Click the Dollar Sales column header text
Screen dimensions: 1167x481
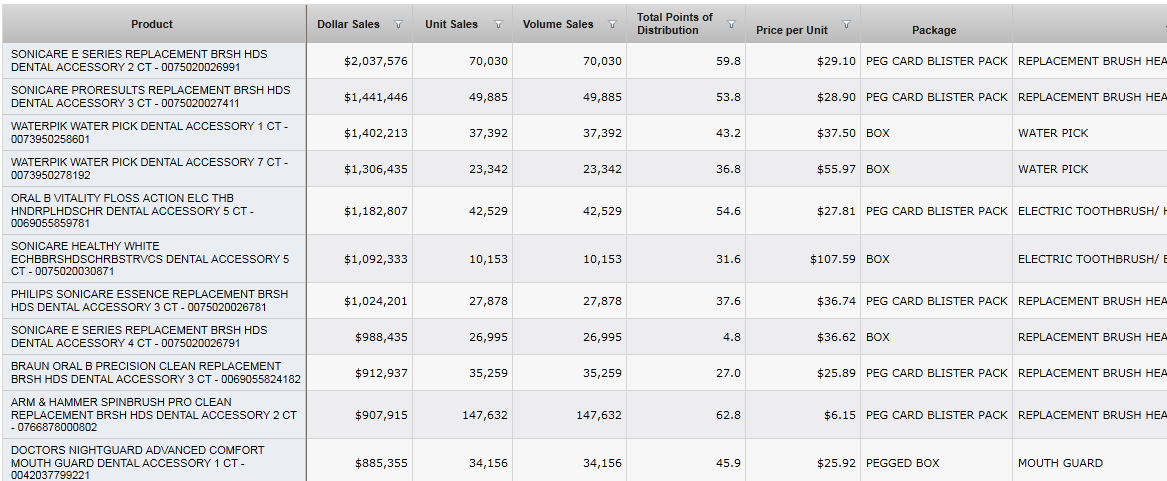click(349, 24)
